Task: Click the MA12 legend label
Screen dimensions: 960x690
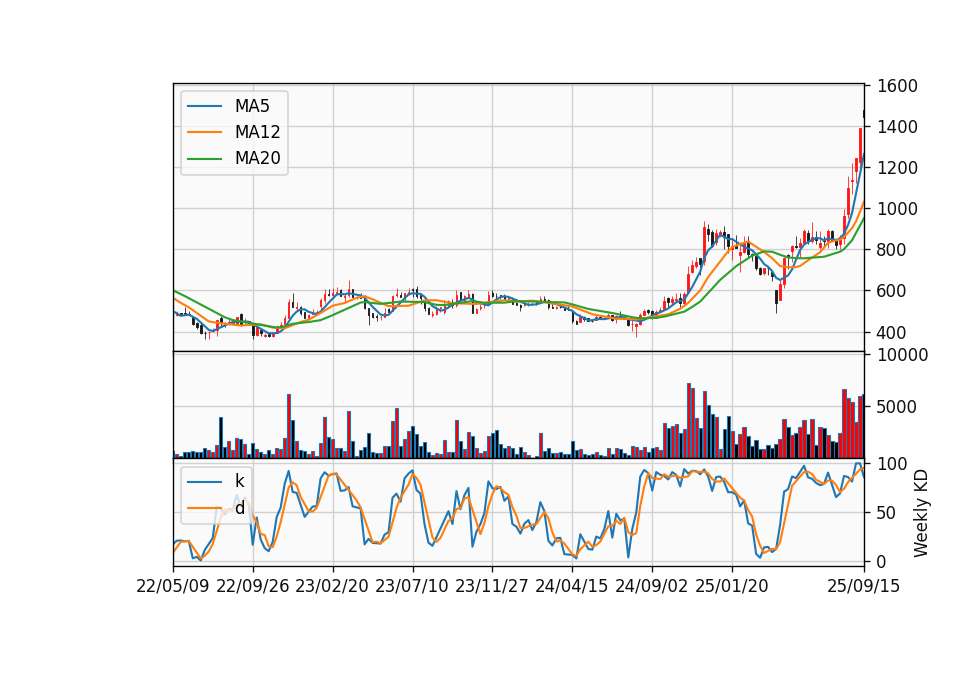Action: pos(257,132)
